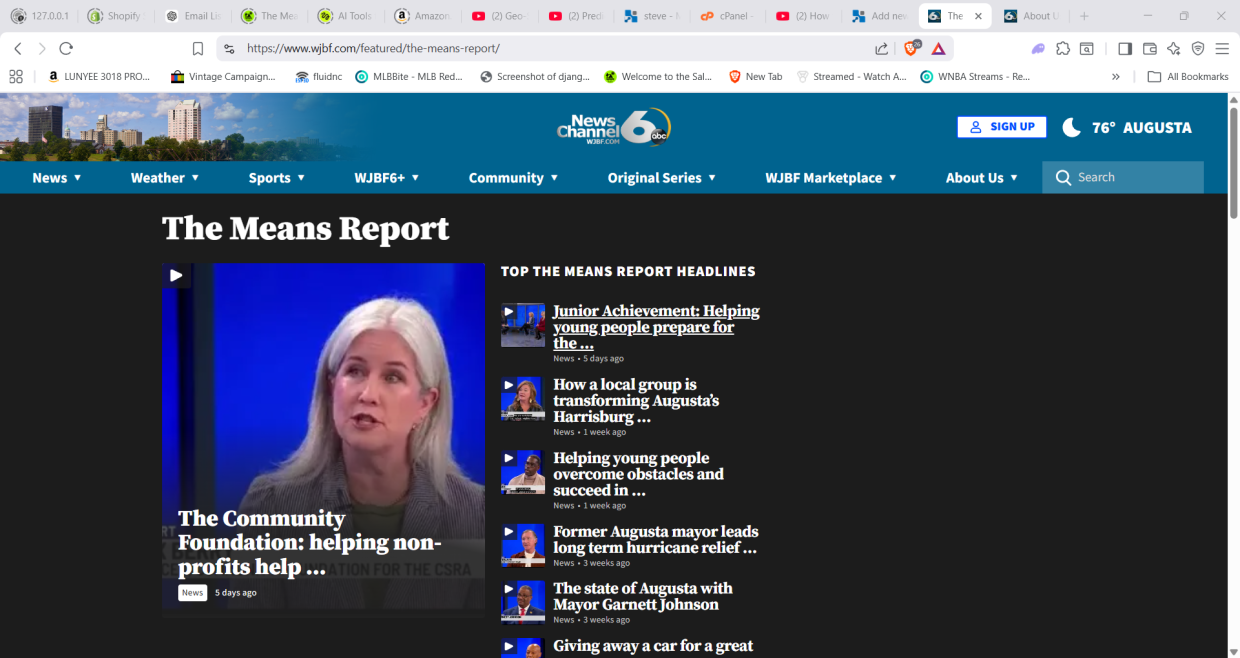Reload the page with the refresh icon
This screenshot has width=1240, height=658.
coord(66,48)
